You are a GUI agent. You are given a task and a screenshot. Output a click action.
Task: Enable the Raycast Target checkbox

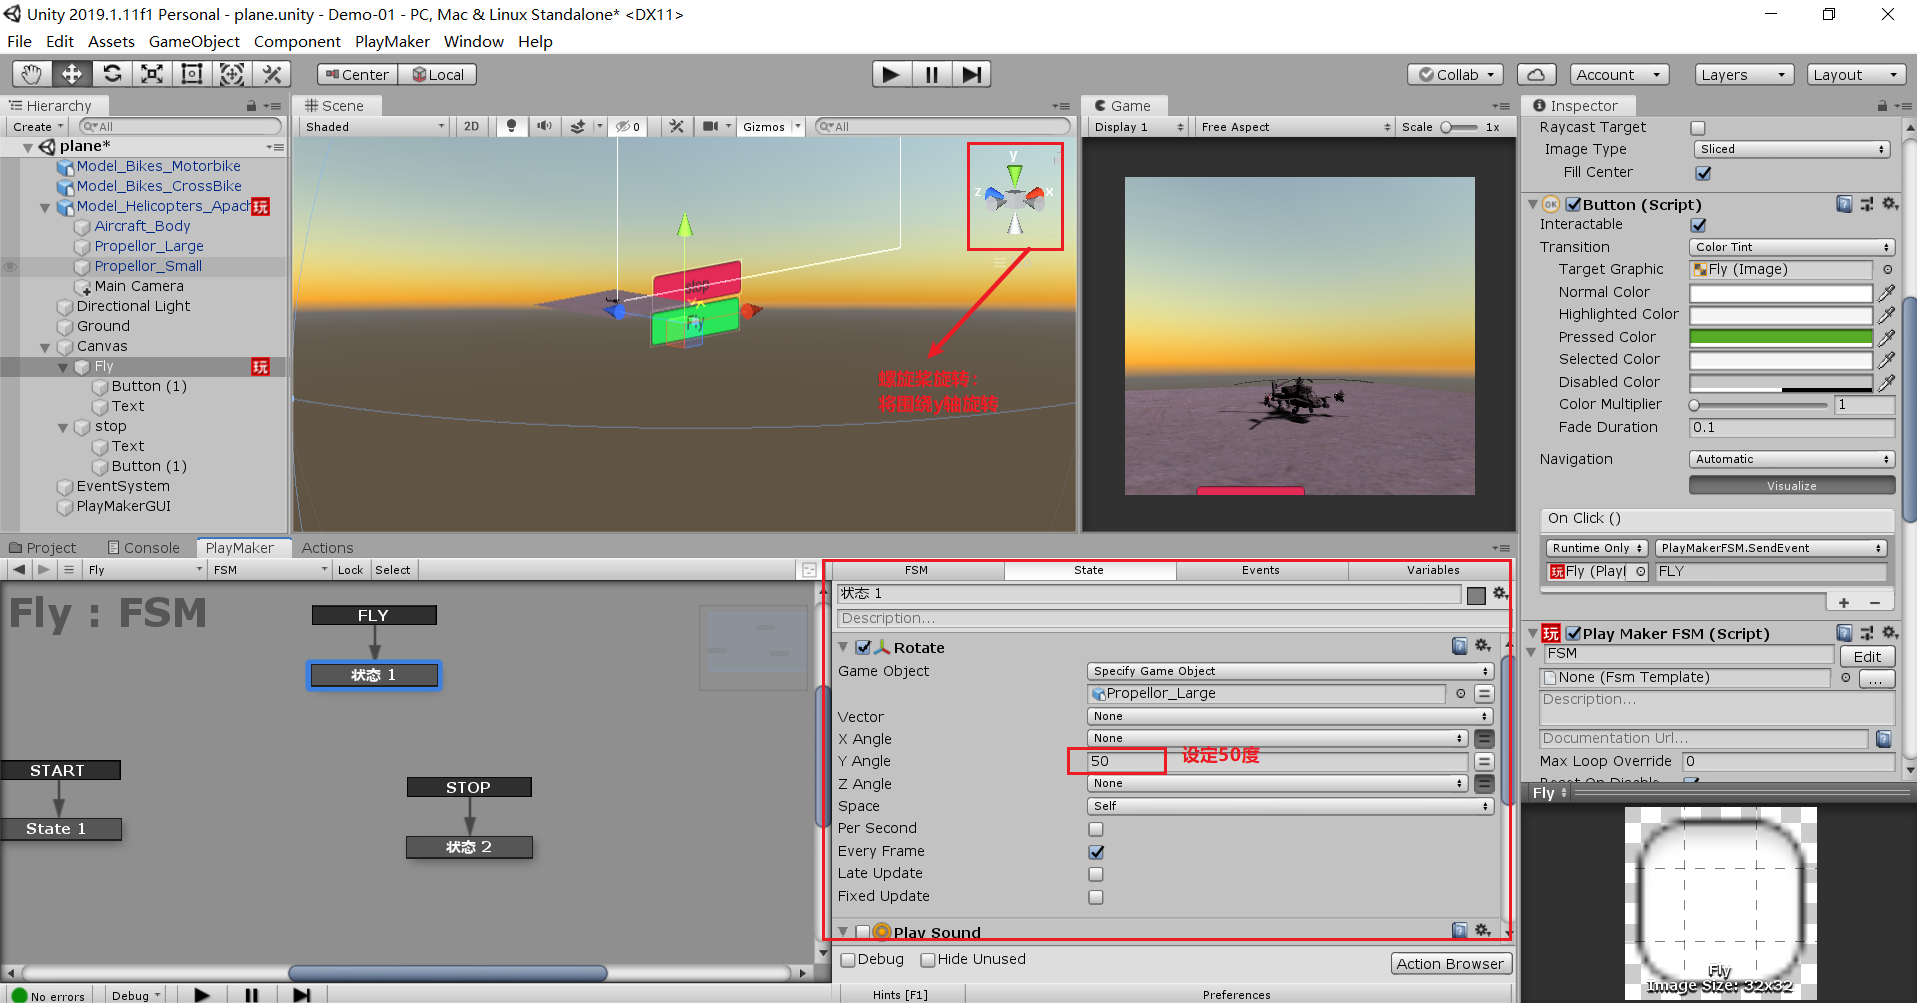[1697, 127]
